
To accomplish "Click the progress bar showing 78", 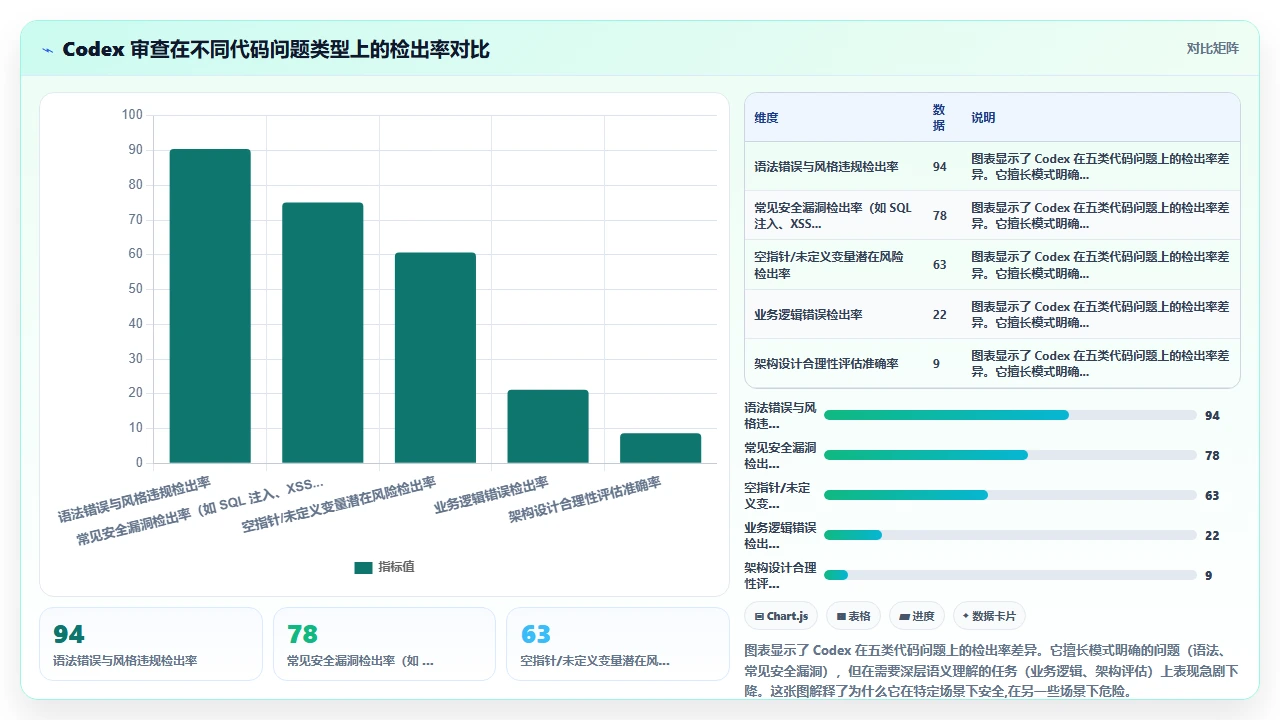I will (1010, 455).
